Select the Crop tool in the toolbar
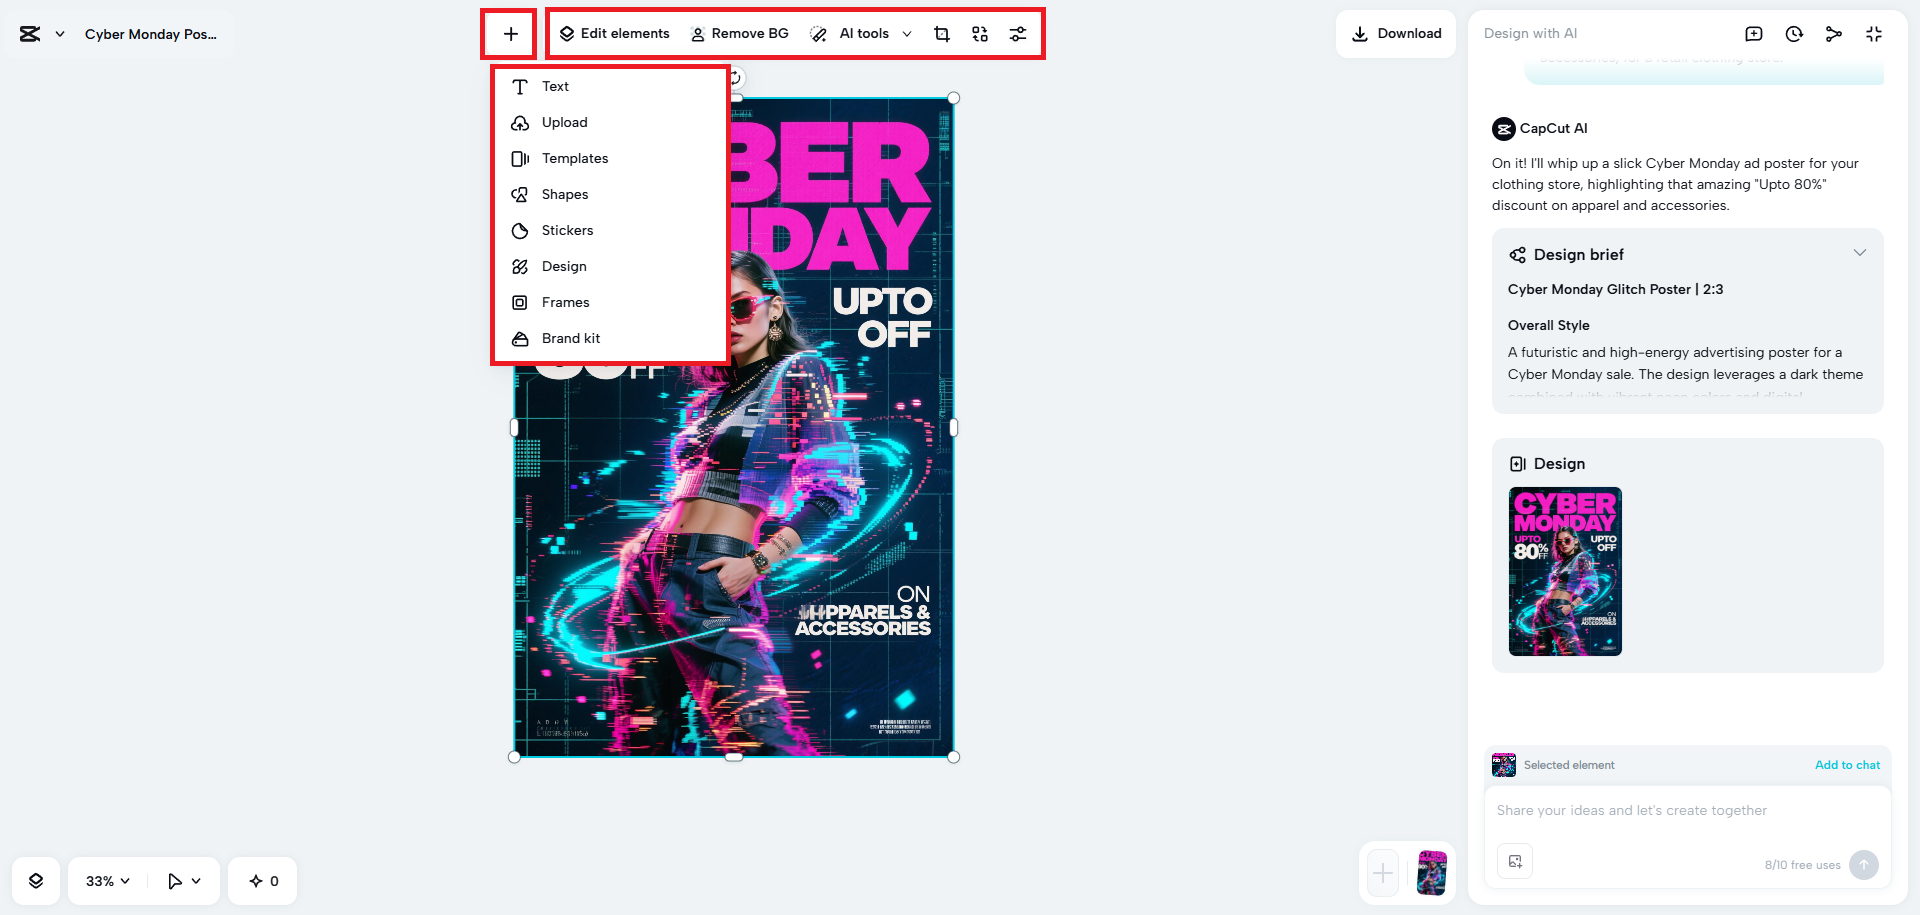Viewport: 1920px width, 915px height. 941,33
